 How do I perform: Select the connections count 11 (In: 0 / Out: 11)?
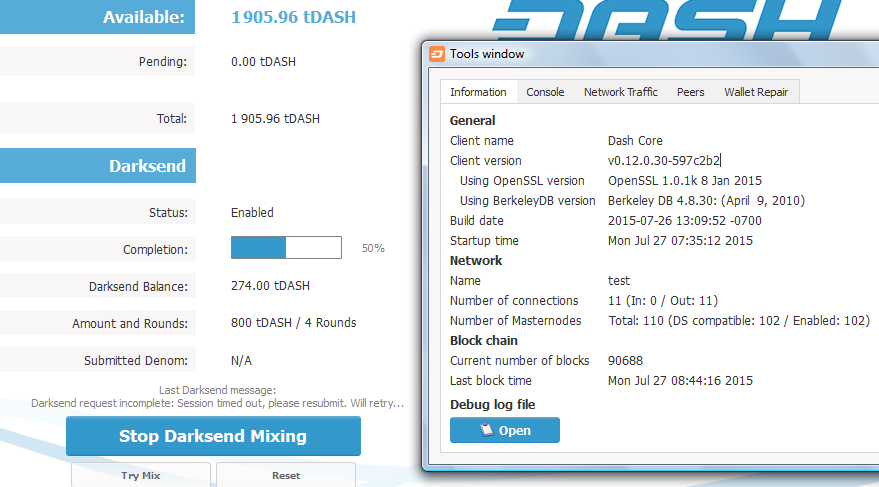663,301
